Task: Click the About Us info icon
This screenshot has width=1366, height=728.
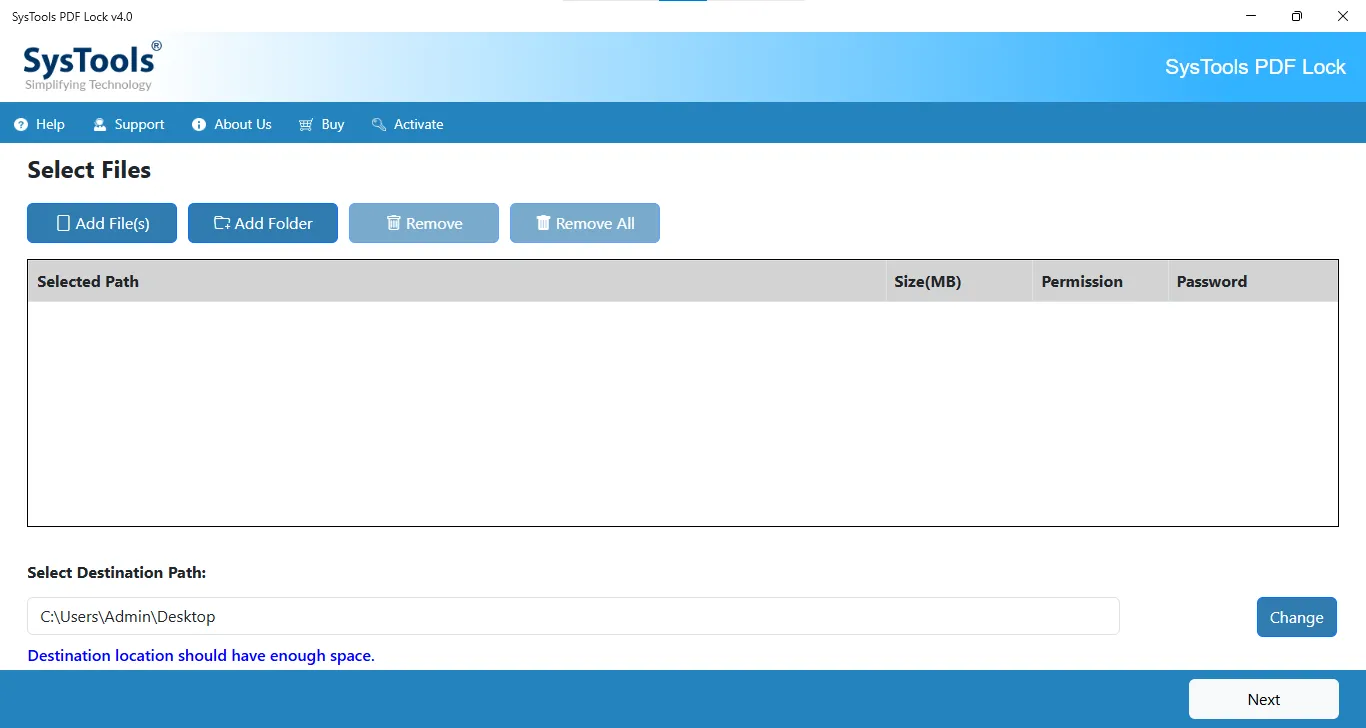Action: click(x=198, y=125)
